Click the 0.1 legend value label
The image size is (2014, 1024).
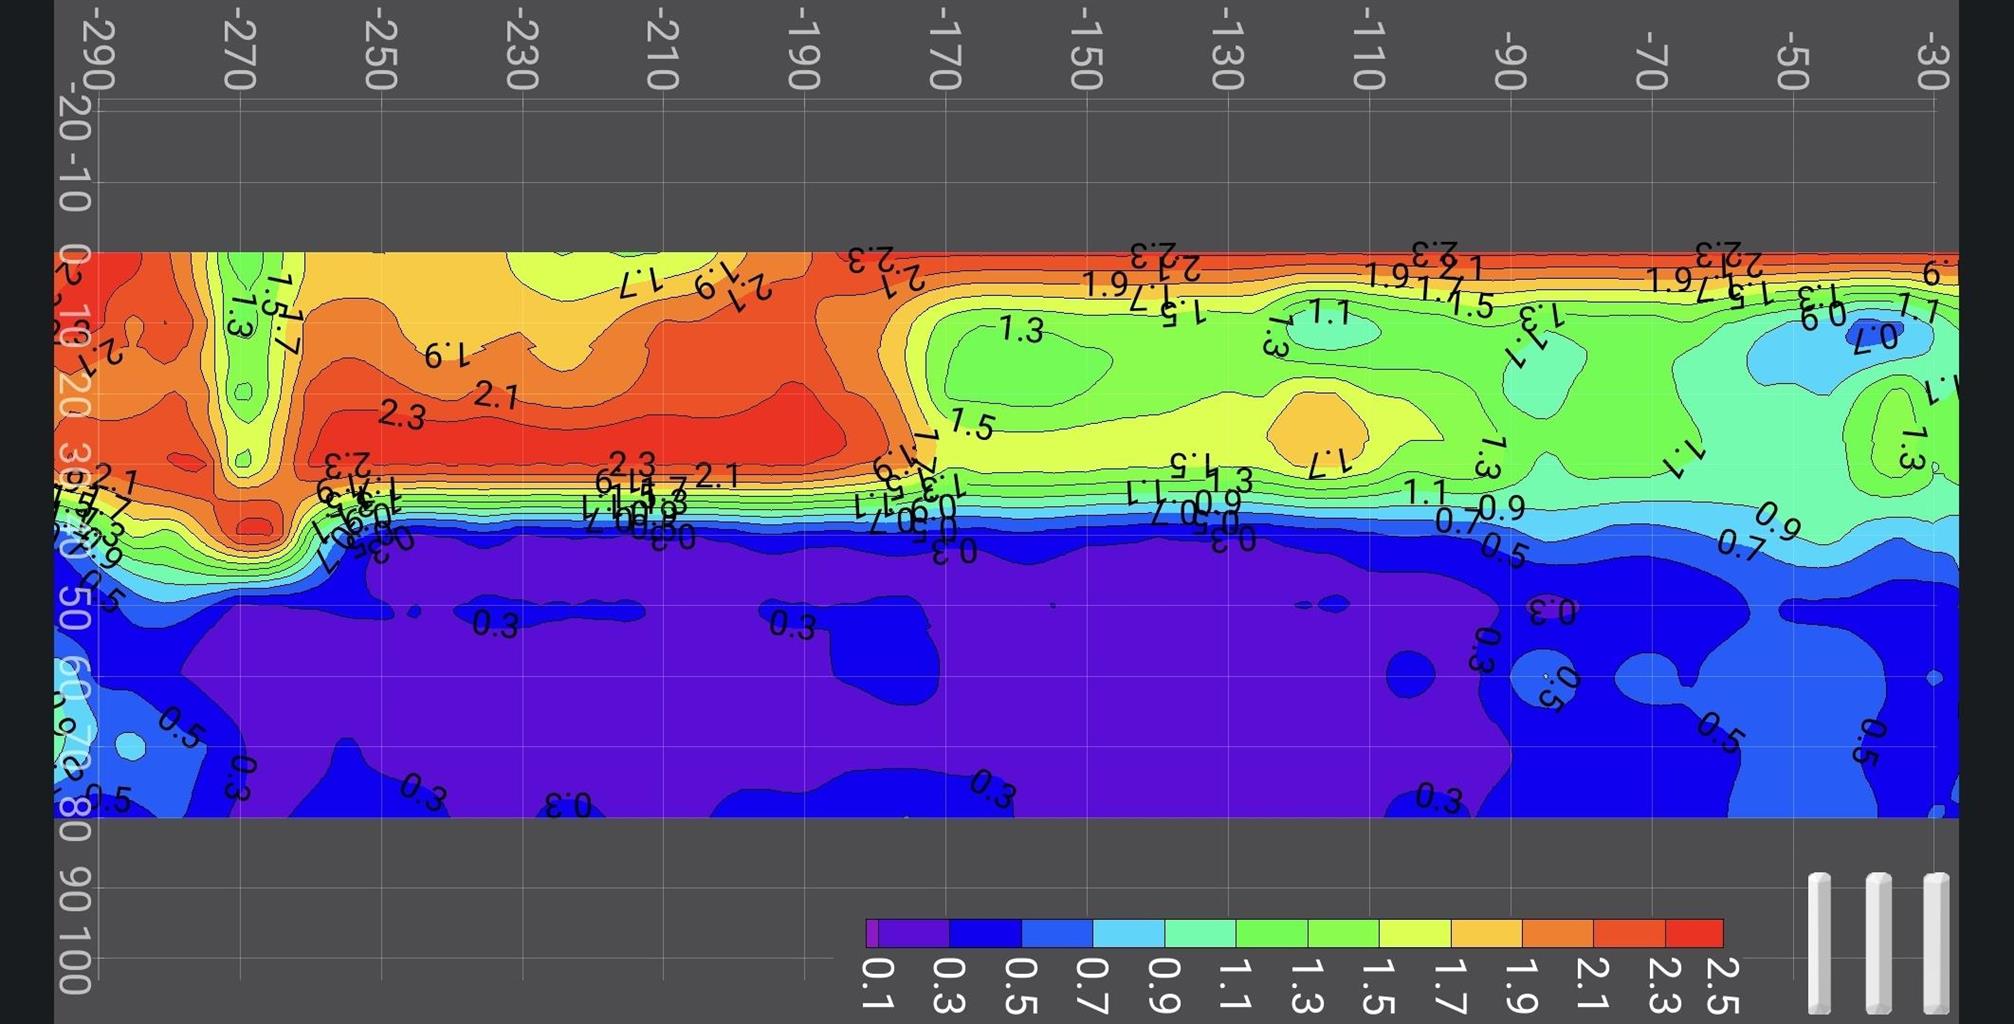pyautogui.click(x=877, y=984)
